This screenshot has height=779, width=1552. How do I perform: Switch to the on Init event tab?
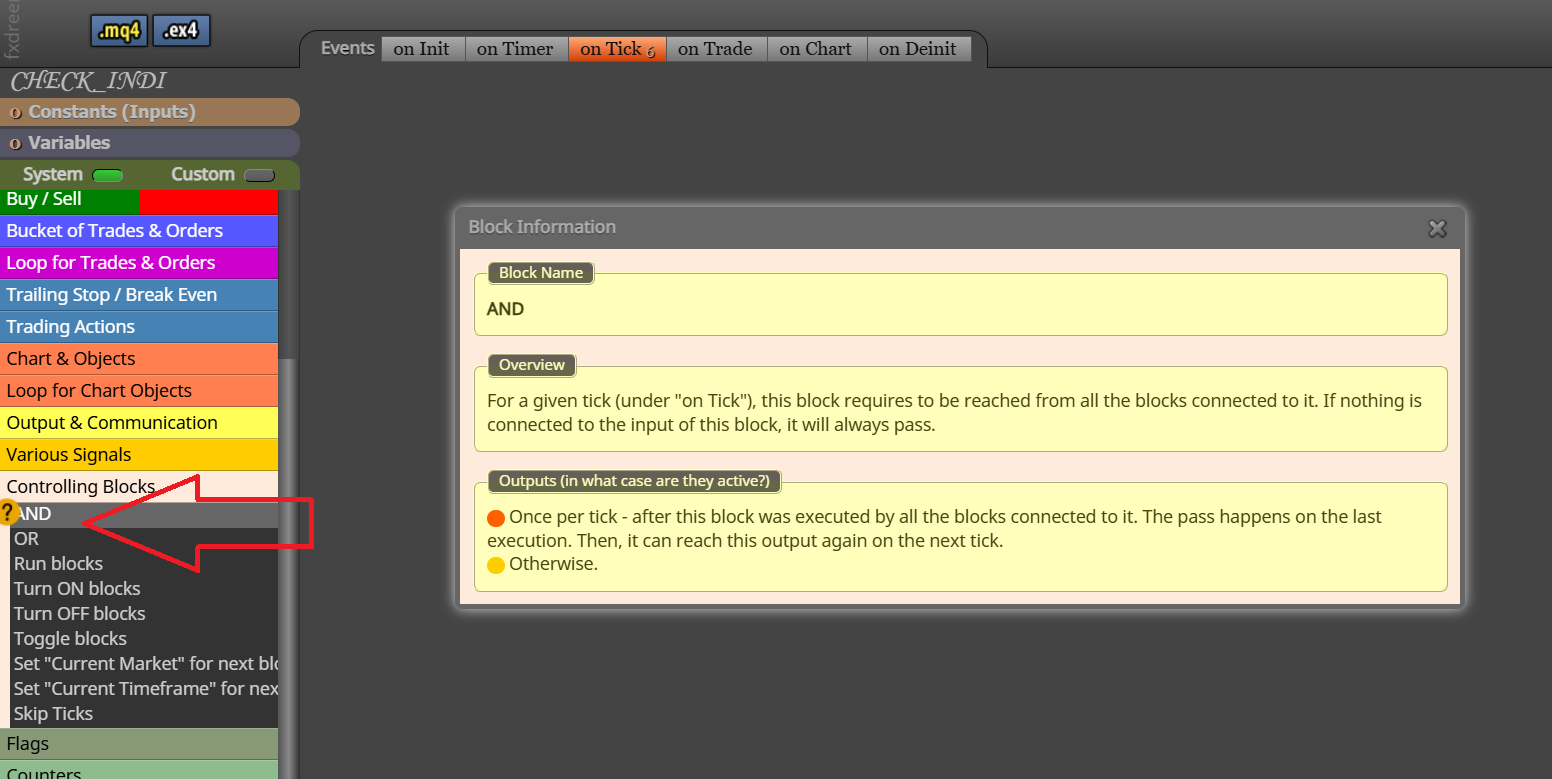pos(422,48)
